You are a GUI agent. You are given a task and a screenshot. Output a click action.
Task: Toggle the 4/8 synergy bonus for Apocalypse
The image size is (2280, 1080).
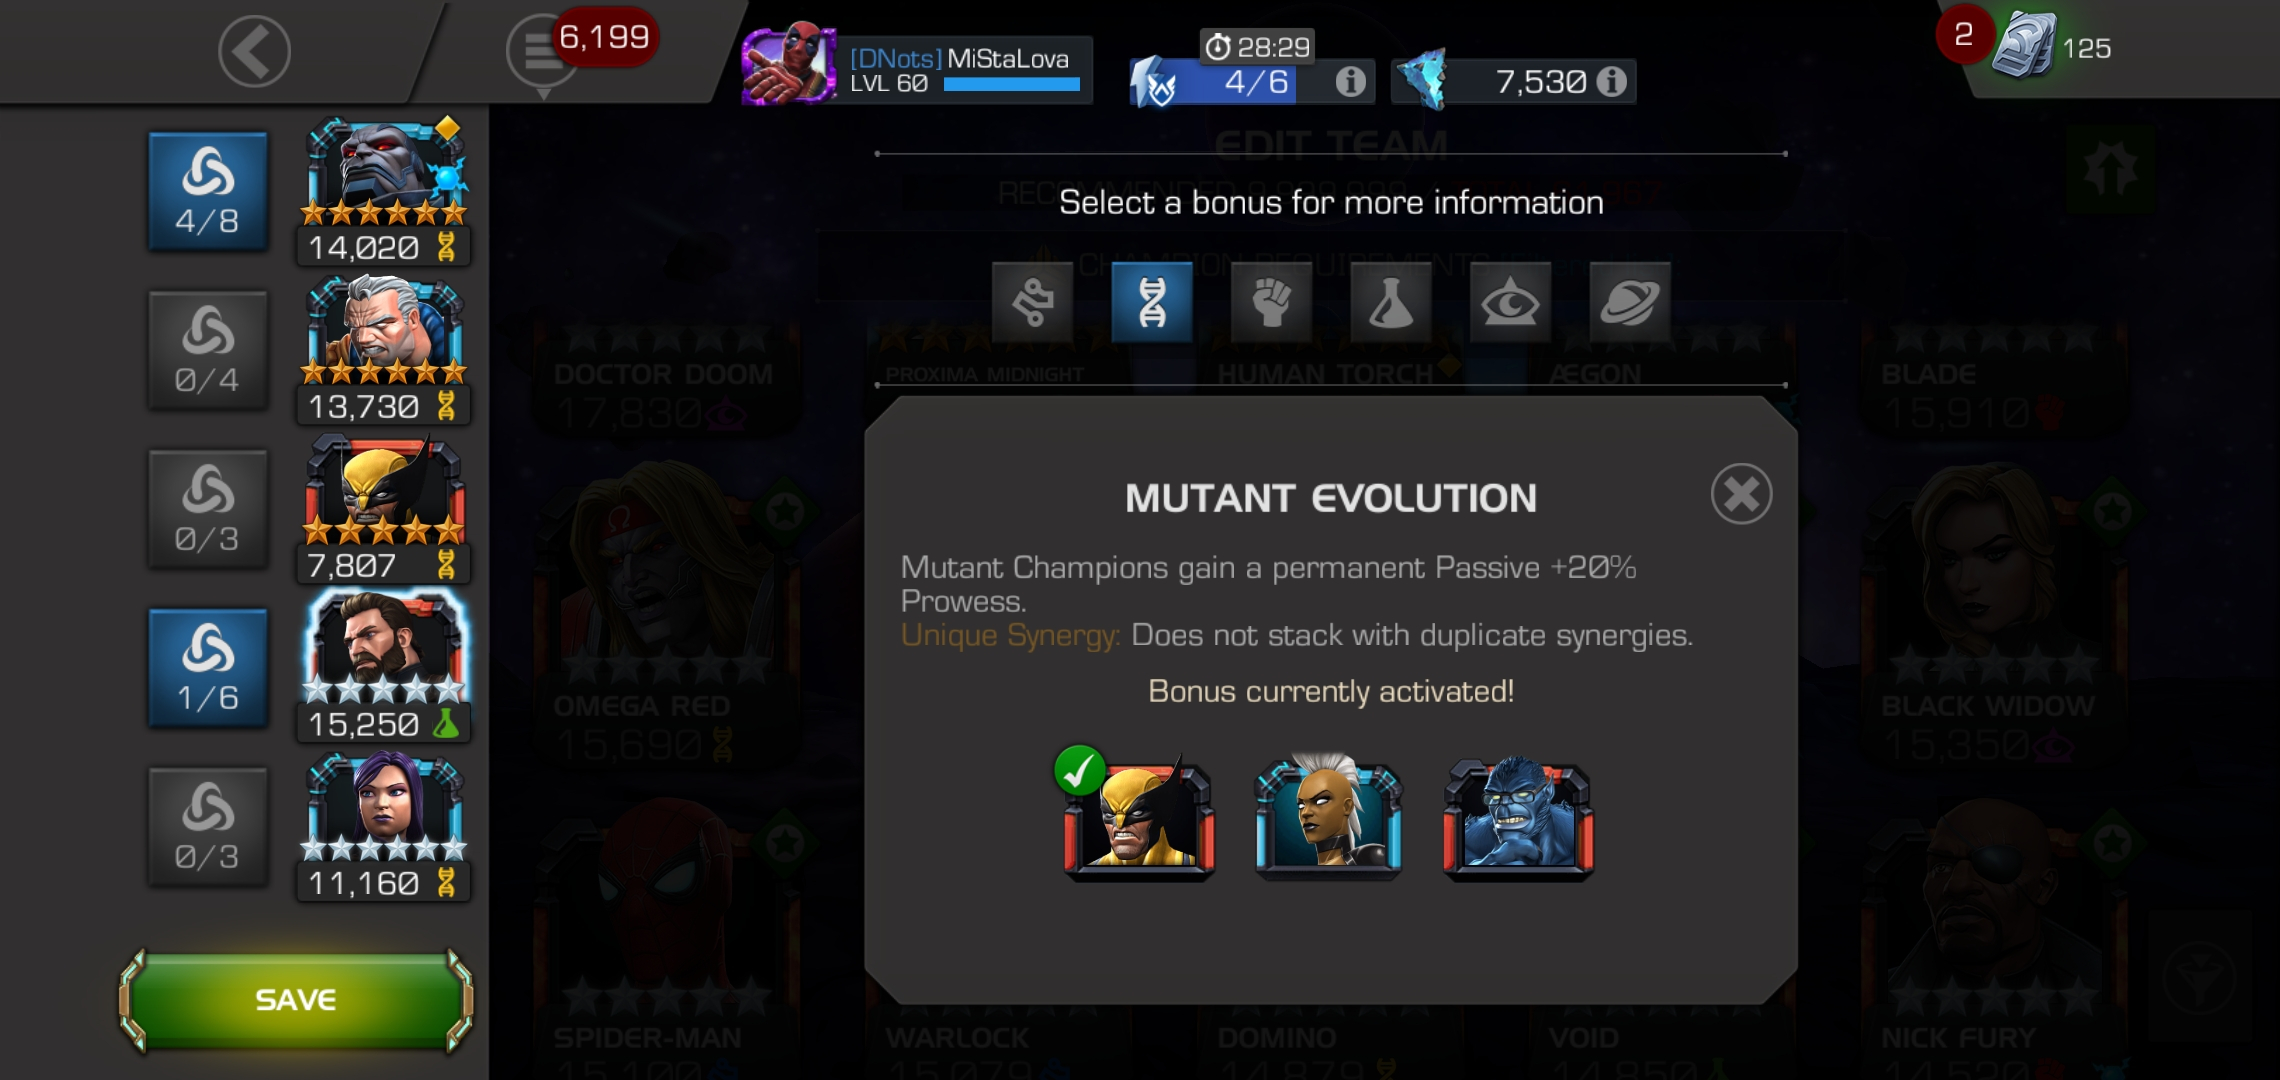(208, 191)
